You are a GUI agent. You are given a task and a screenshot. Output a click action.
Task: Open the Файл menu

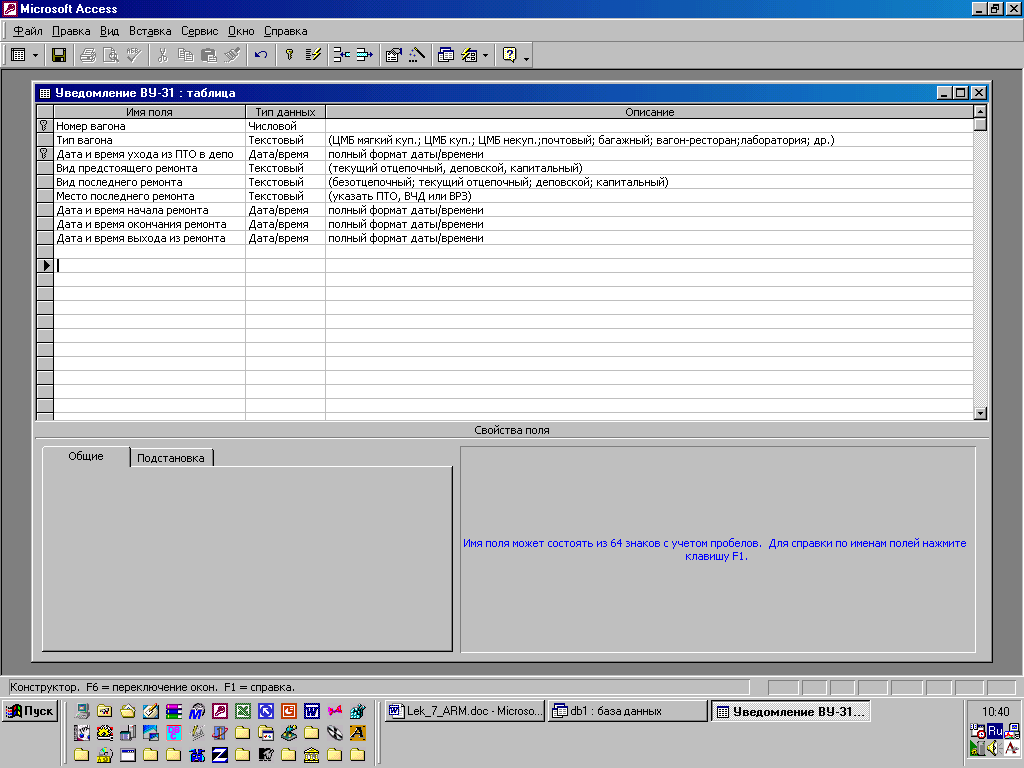(x=27, y=31)
